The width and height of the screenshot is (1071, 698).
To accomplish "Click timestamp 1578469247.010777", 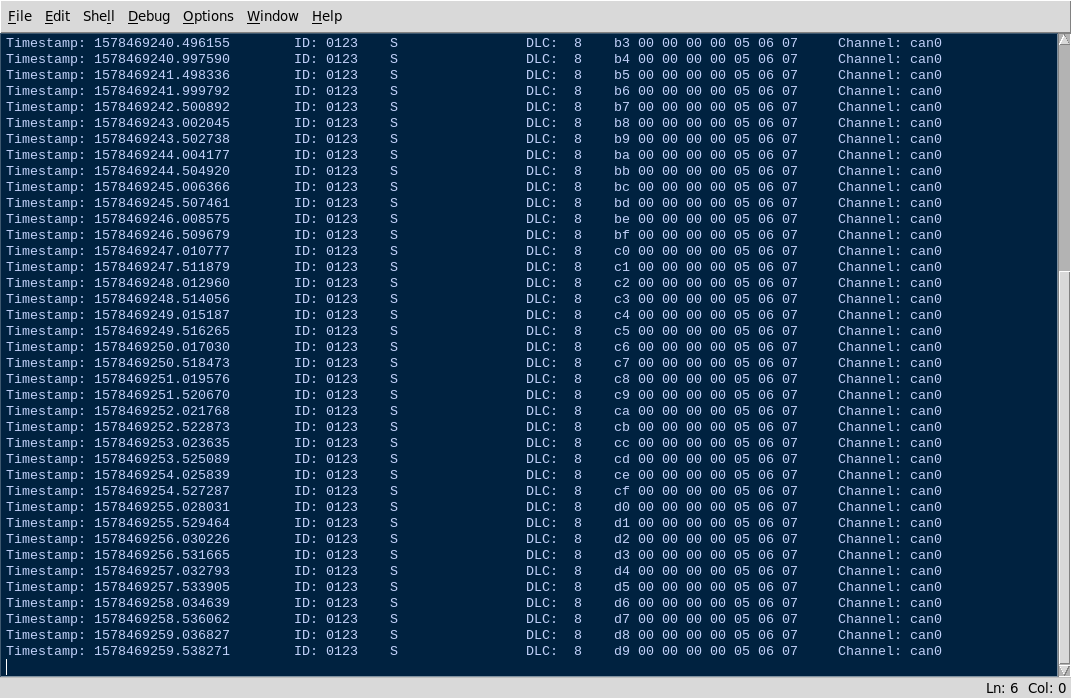I will [162, 251].
